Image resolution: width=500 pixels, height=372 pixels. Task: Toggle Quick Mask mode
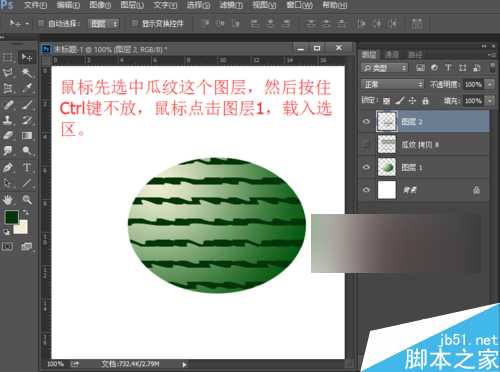click(x=7, y=246)
